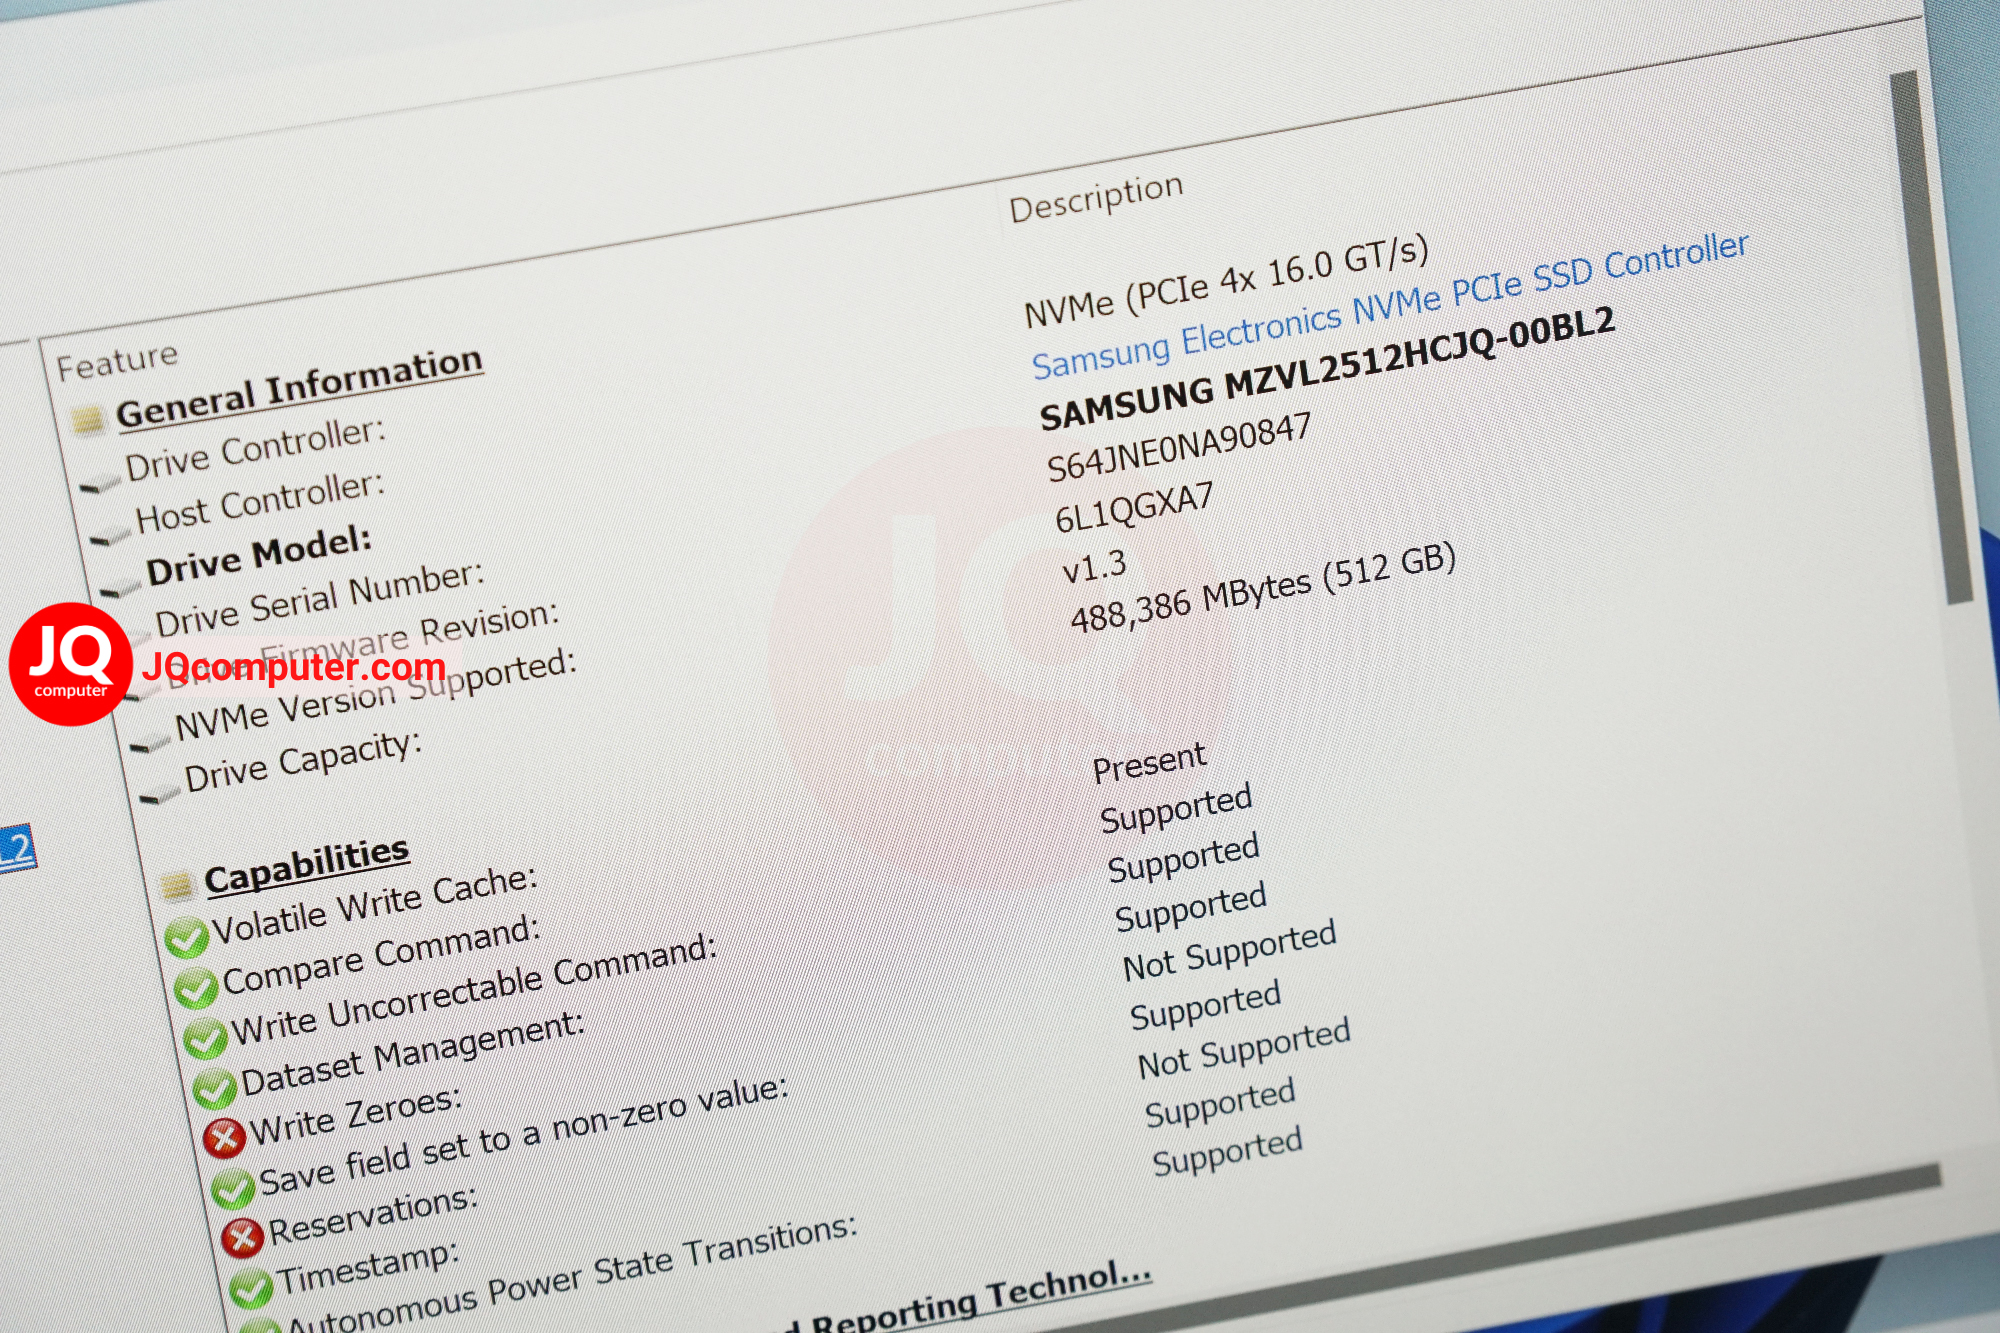Click capacity value 488,386 MBytes (512 GB)
Screen dimensions: 2000x1333
1263,588
